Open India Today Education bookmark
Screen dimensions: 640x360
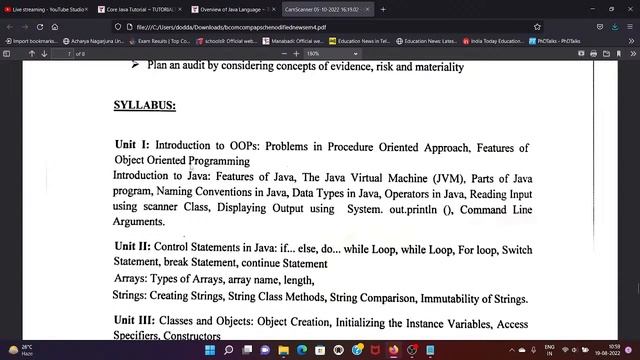493,41
